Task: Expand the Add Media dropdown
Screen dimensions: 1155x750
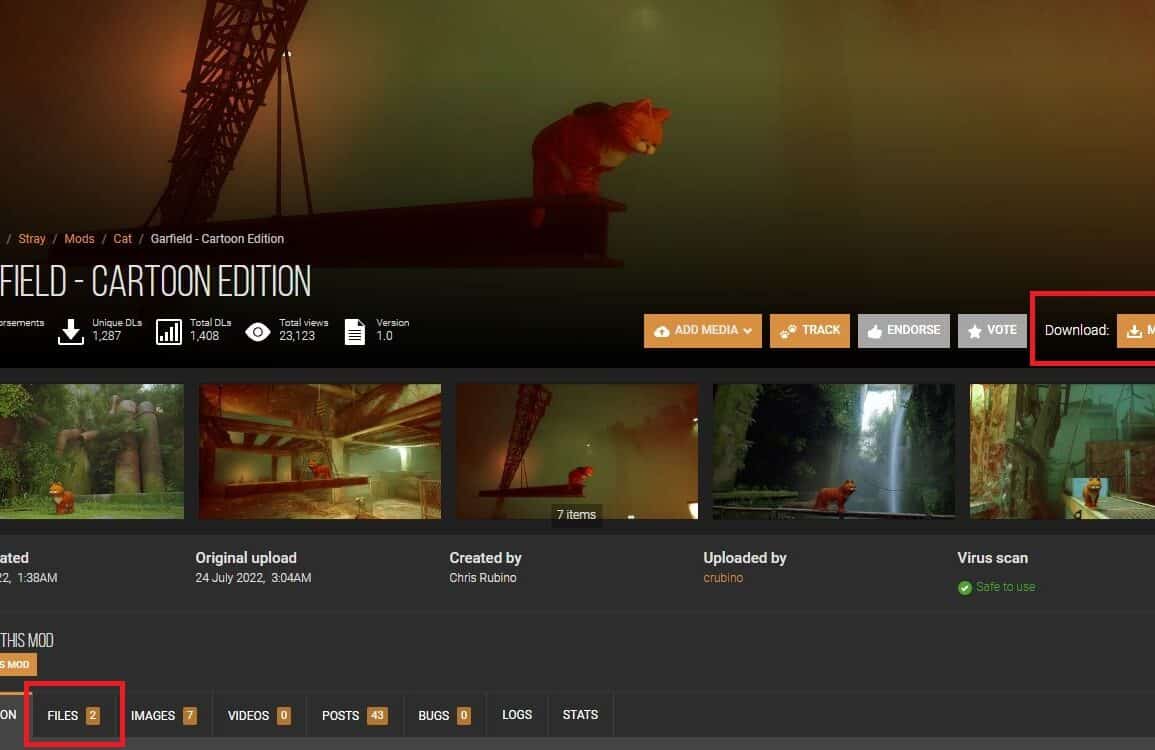Action: tap(703, 331)
